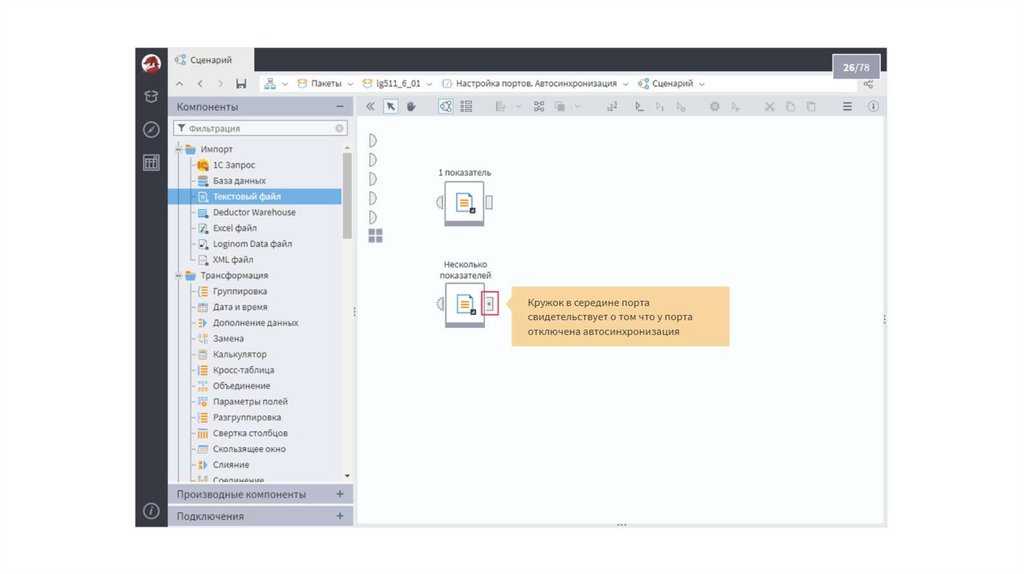Click the graduation cap icon in sidebar
The height and width of the screenshot is (574, 1024).
[x=151, y=96]
